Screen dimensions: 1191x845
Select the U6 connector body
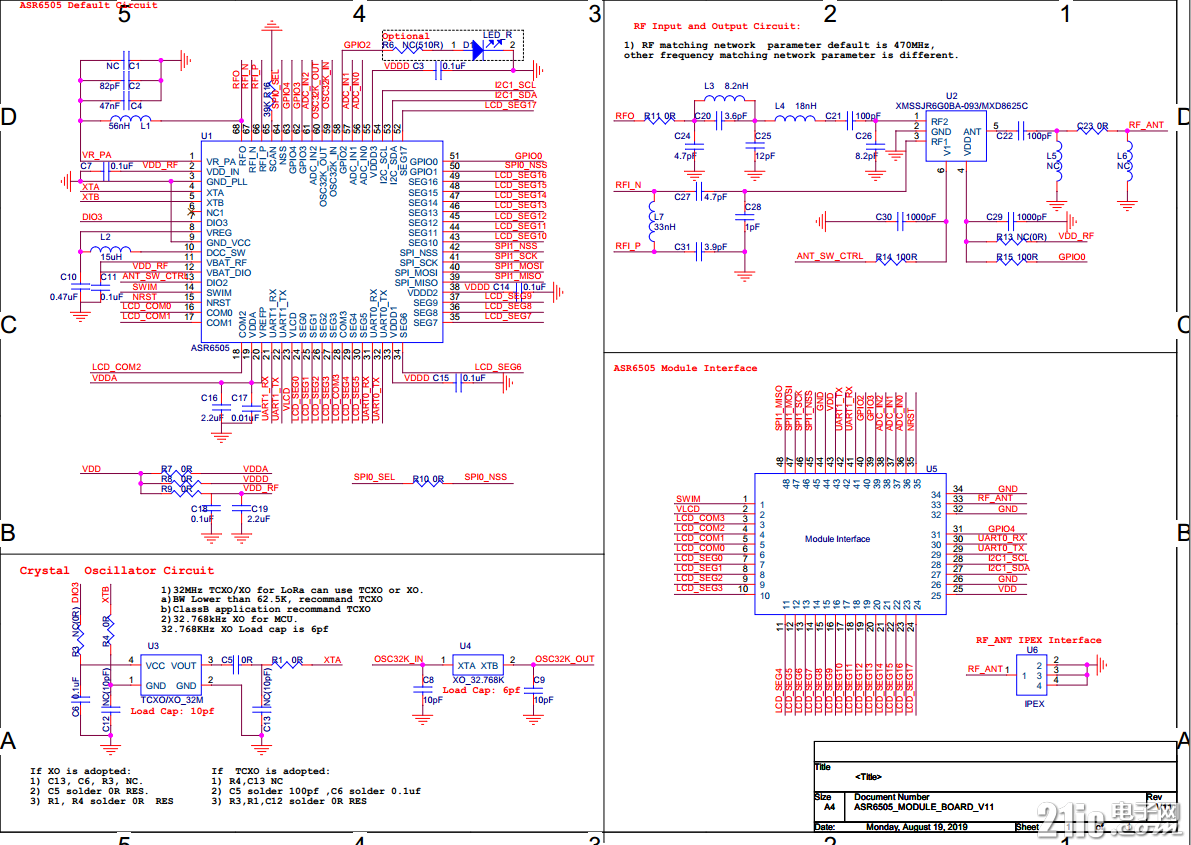(x=1031, y=676)
